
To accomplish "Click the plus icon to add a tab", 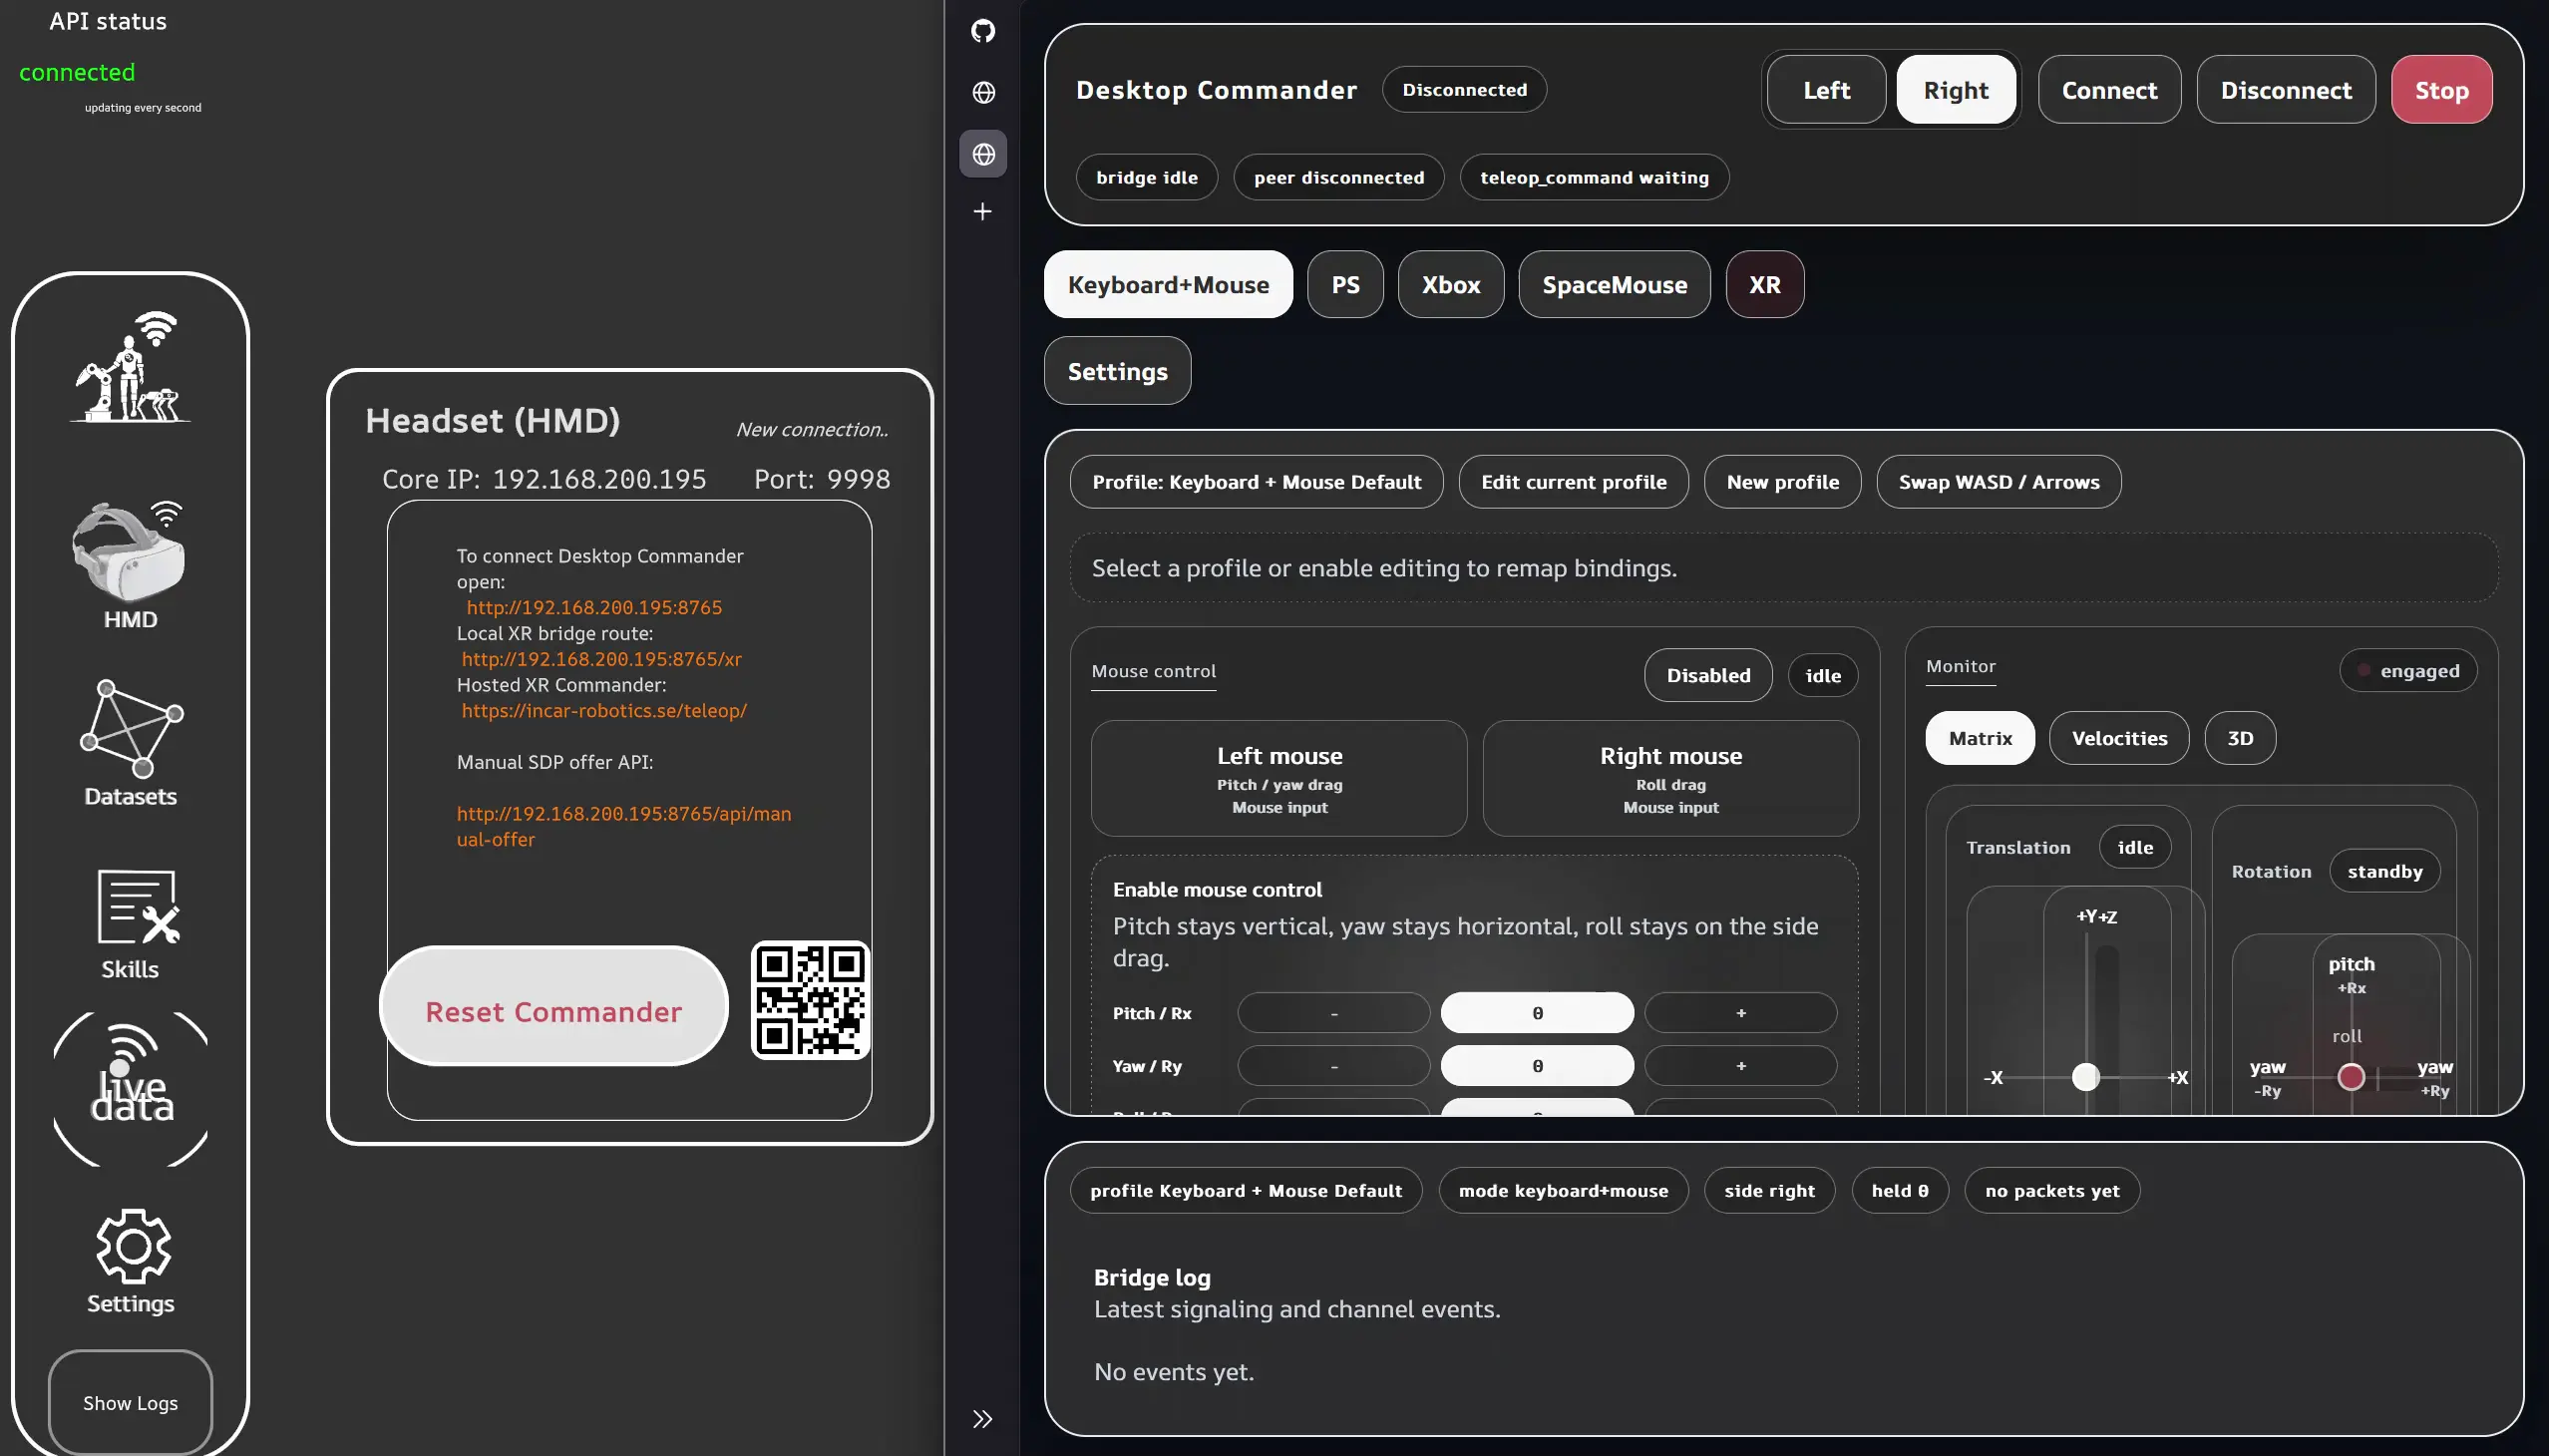I will [983, 211].
